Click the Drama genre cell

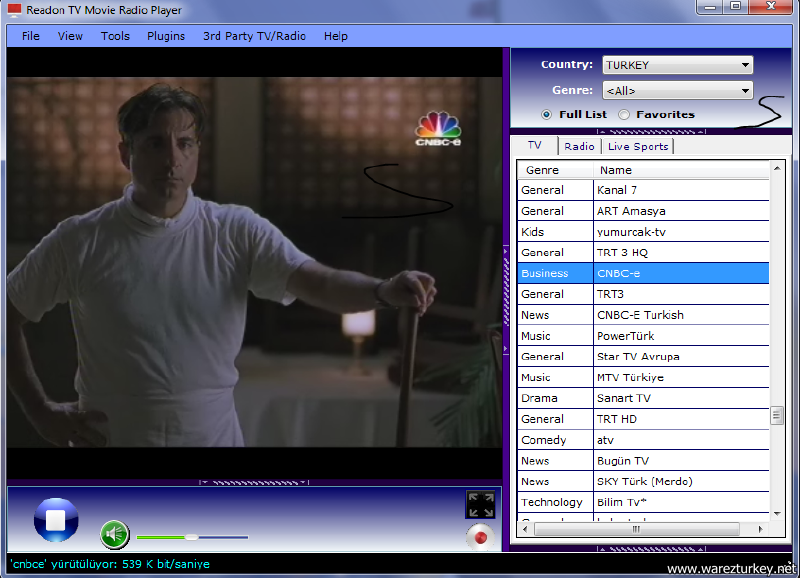coord(555,398)
